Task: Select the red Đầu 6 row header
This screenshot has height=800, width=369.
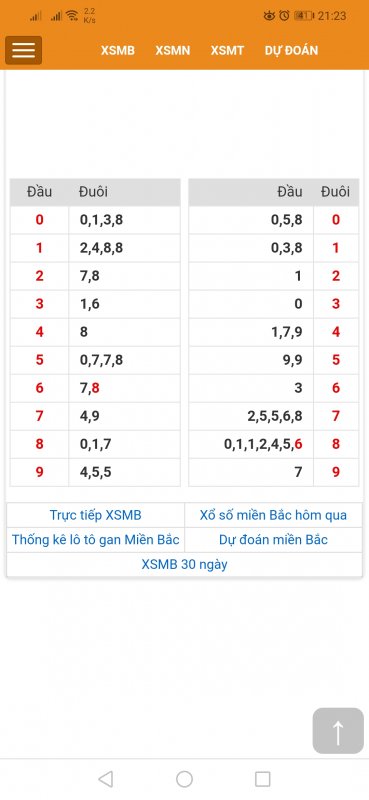Action: click(x=39, y=388)
